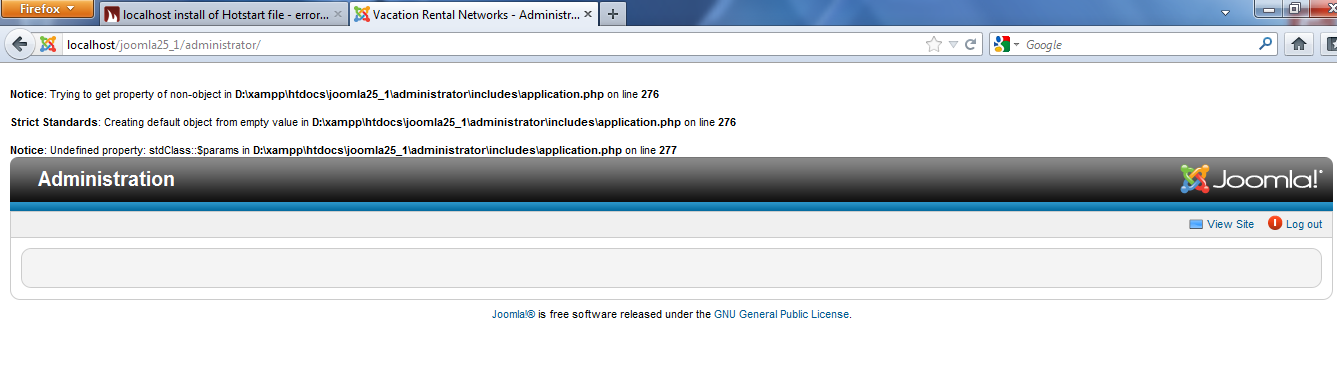Bookmark this page with the star icon
The image size is (1337, 374).
point(934,44)
